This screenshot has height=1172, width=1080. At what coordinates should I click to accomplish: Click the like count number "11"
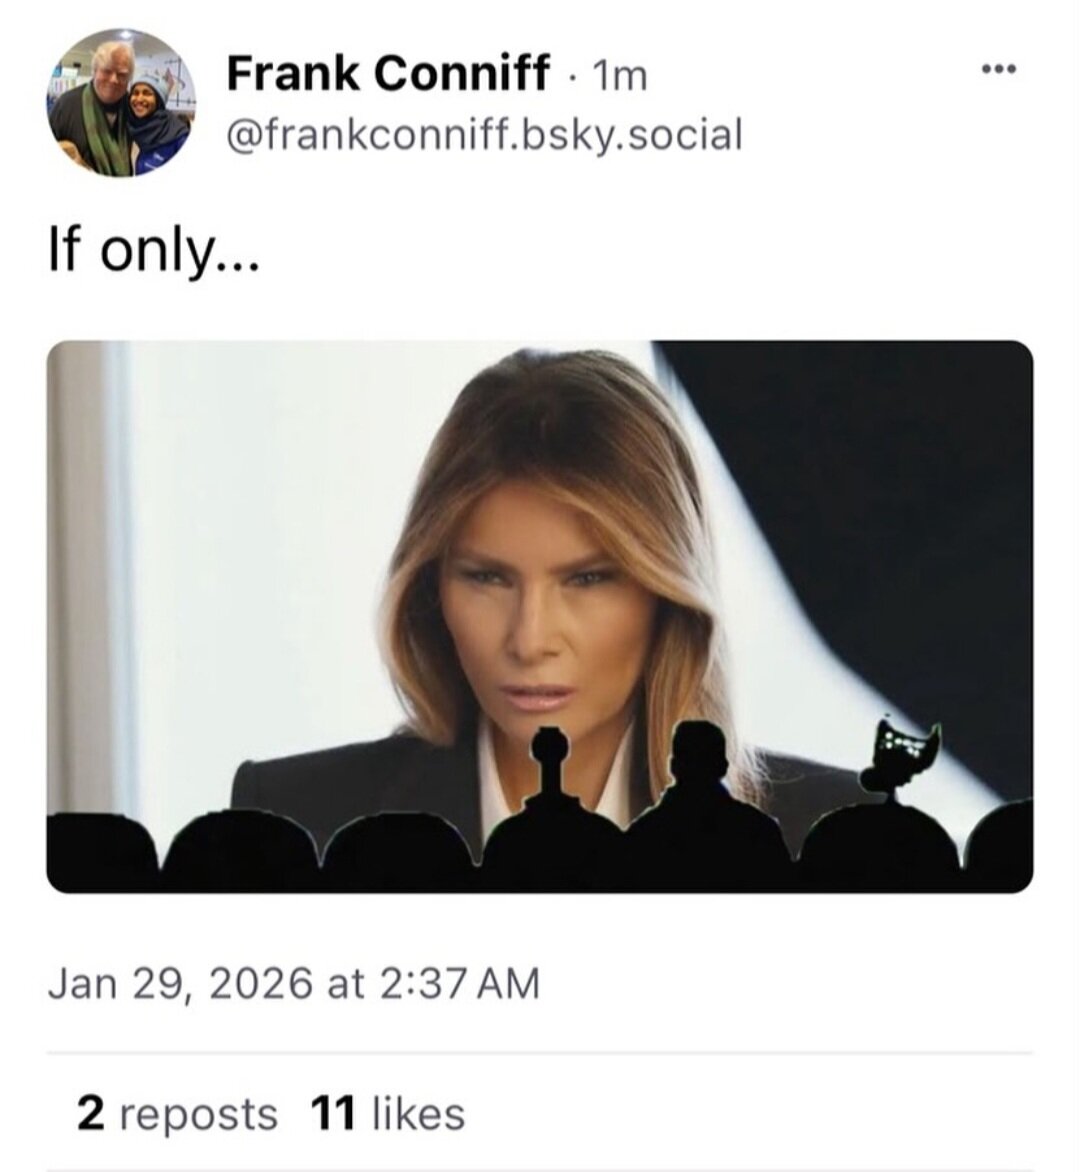point(333,1114)
